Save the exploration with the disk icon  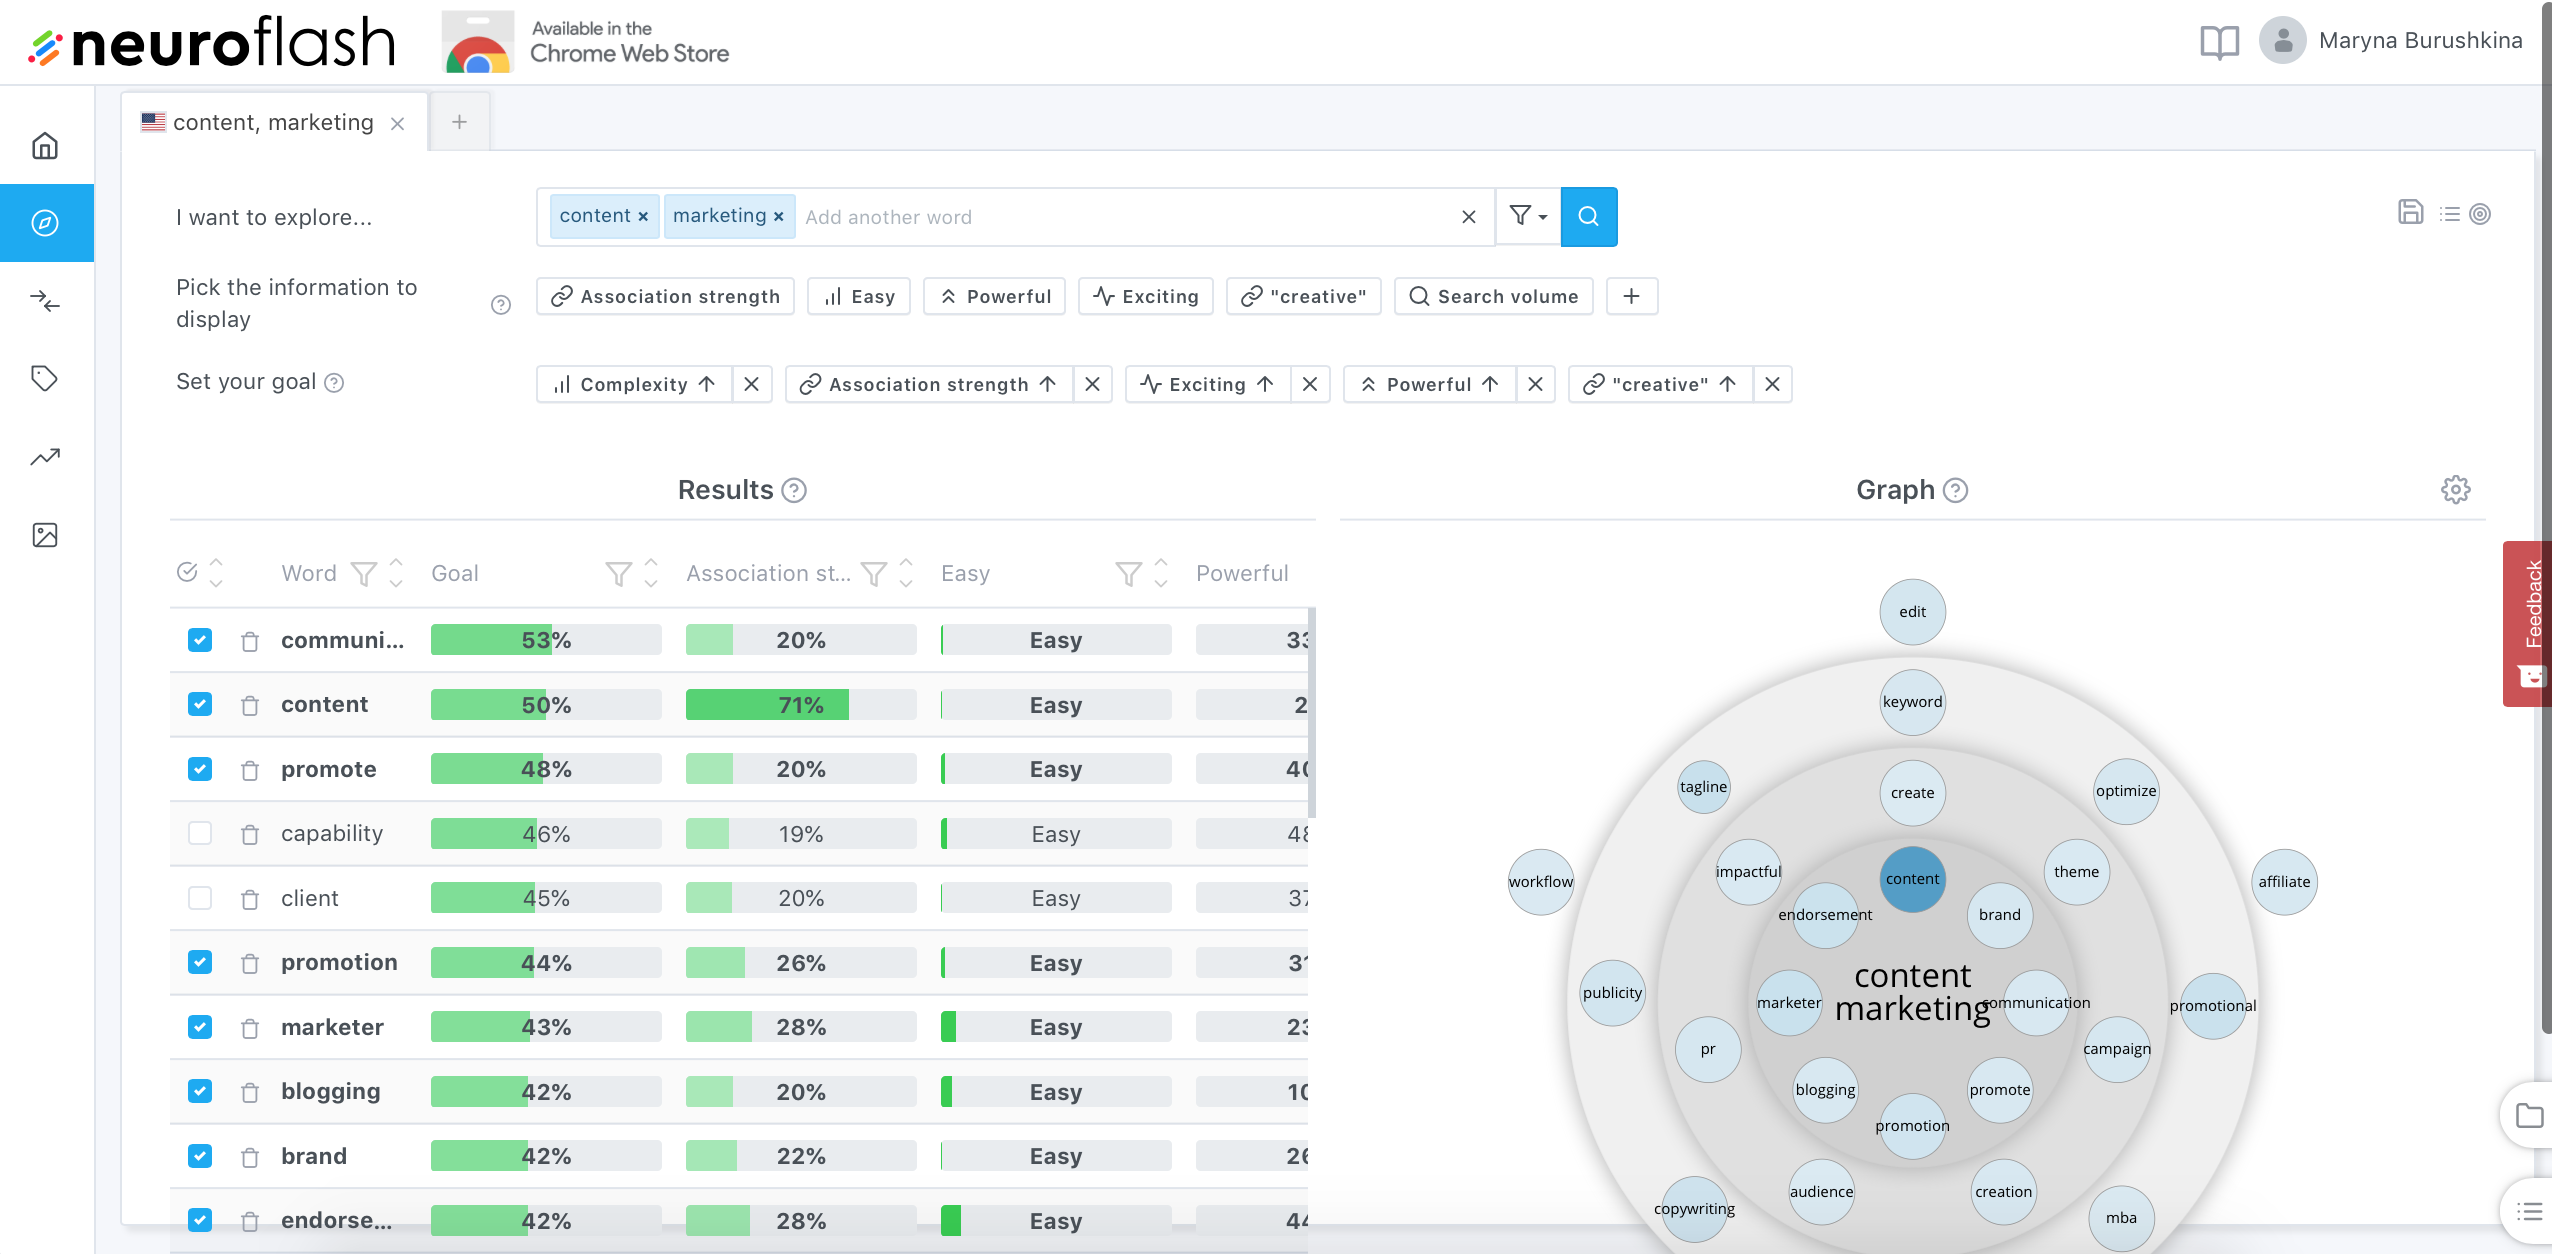(2410, 212)
